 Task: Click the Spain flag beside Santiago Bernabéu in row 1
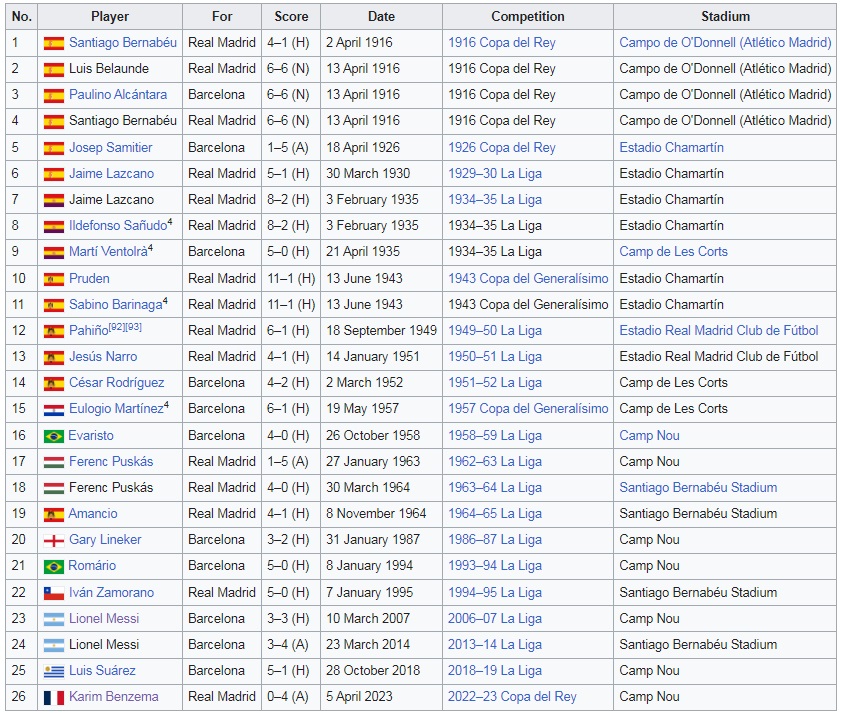54,44
